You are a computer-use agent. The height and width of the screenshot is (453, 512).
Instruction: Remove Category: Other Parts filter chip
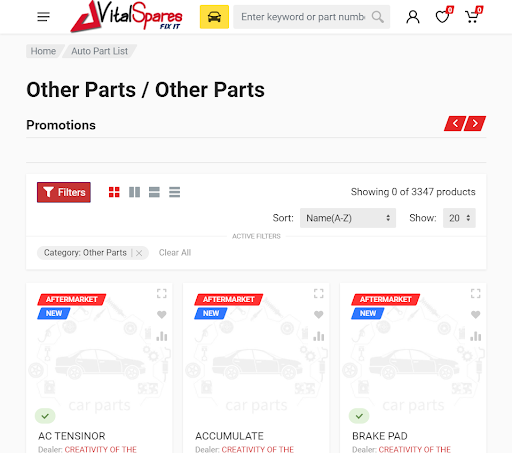139,253
